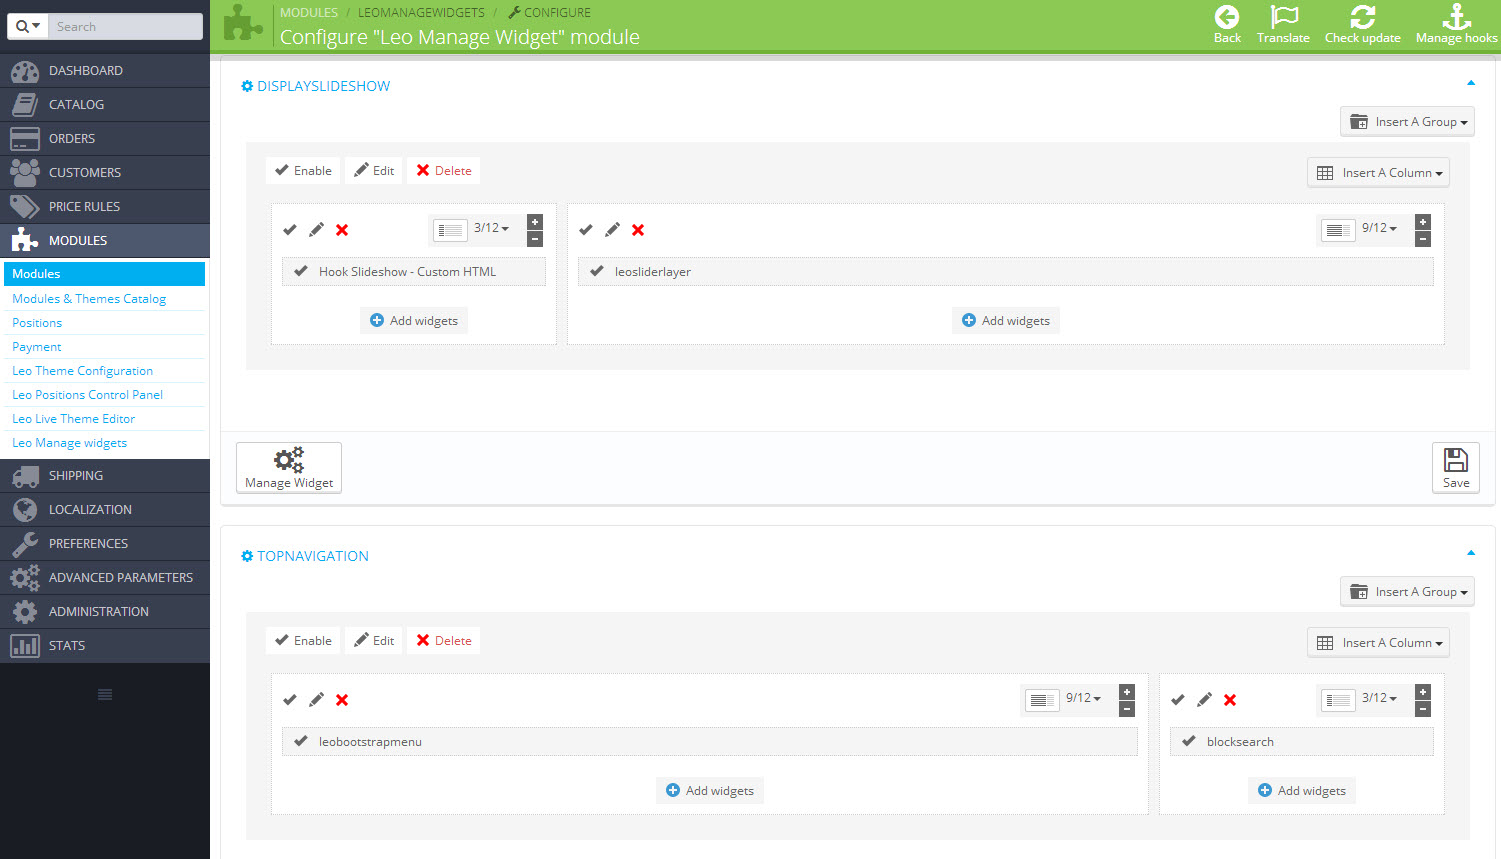1501x859 pixels.
Task: Toggle the leosliderlayer widget checkmark
Action: tap(597, 271)
